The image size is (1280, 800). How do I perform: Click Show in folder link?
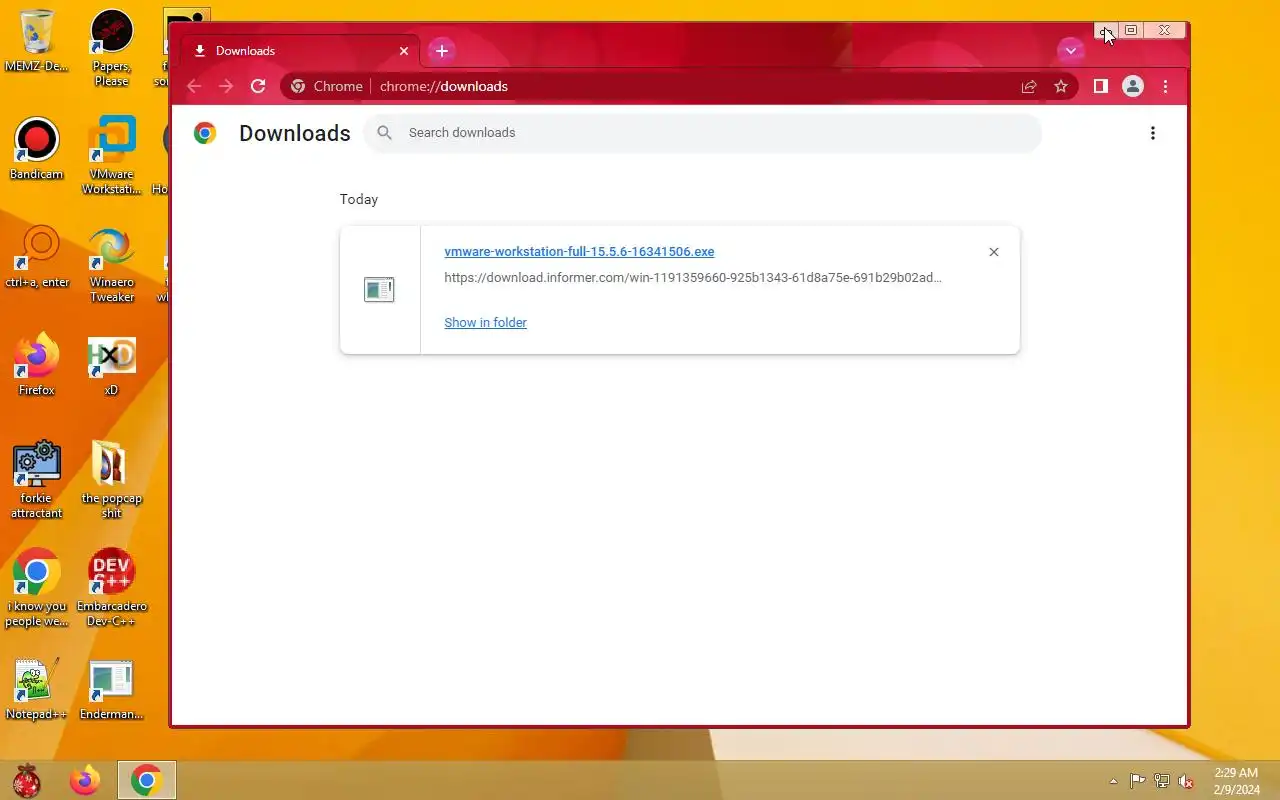pos(485,322)
